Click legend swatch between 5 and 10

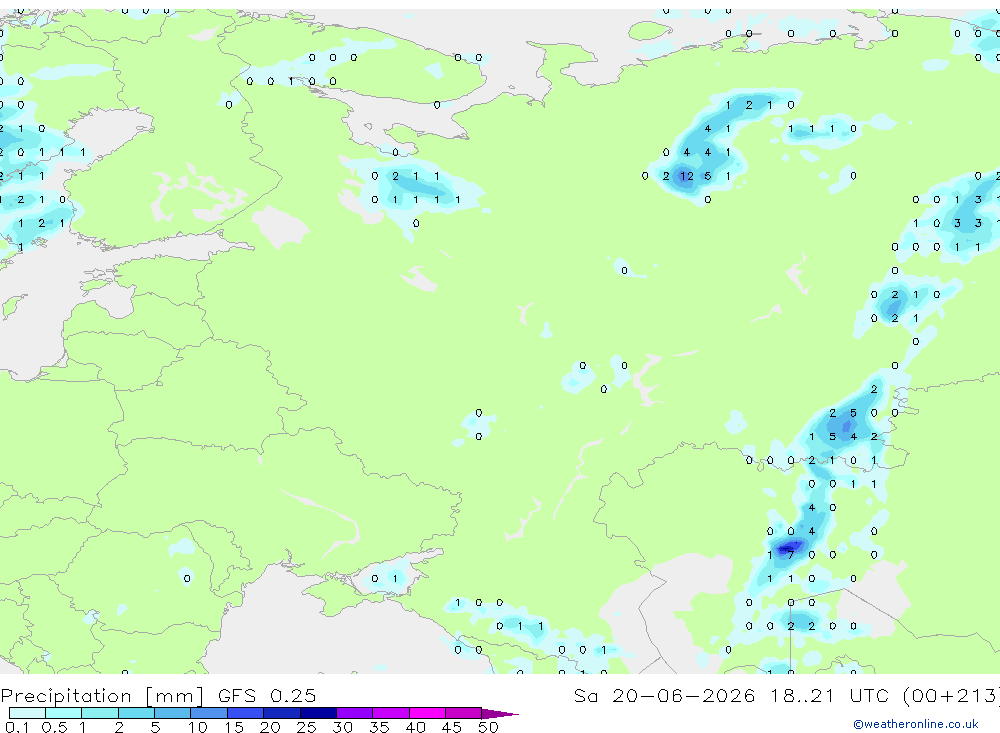(x=173, y=713)
